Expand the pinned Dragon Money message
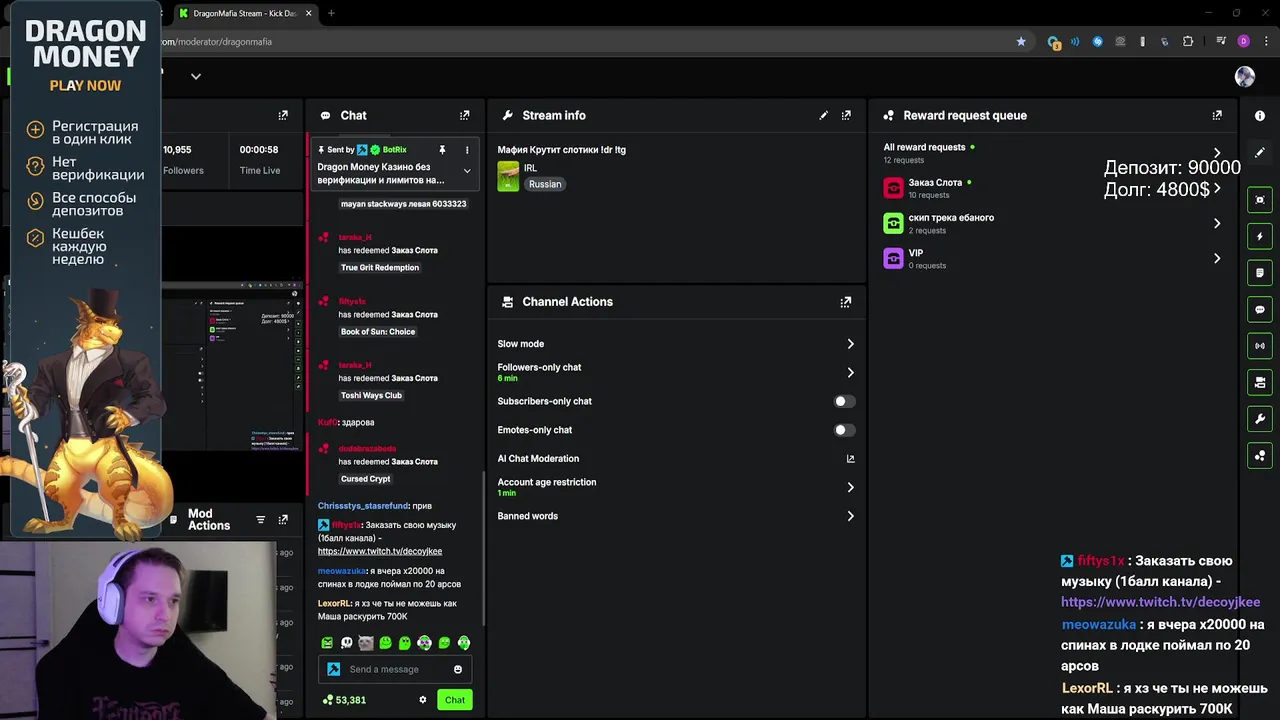1280x720 pixels. click(467, 171)
